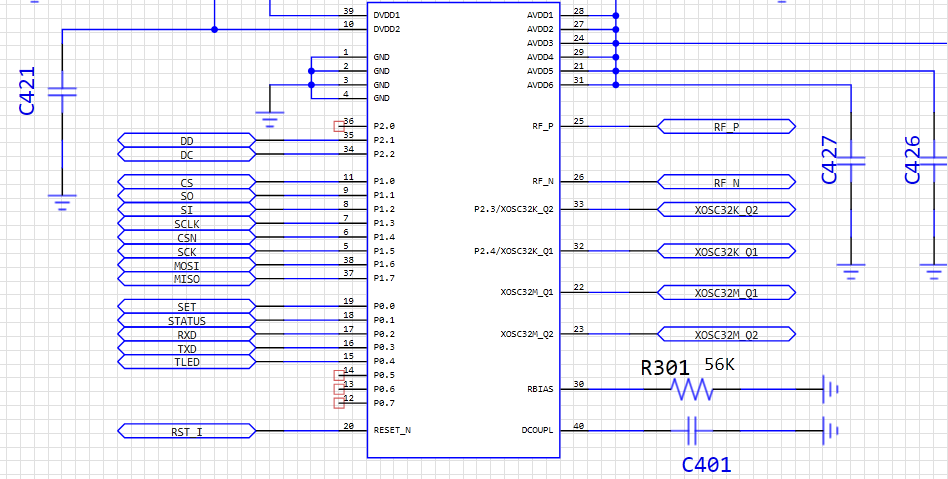Select the TLED net port
948x479 pixels.
click(x=187, y=362)
